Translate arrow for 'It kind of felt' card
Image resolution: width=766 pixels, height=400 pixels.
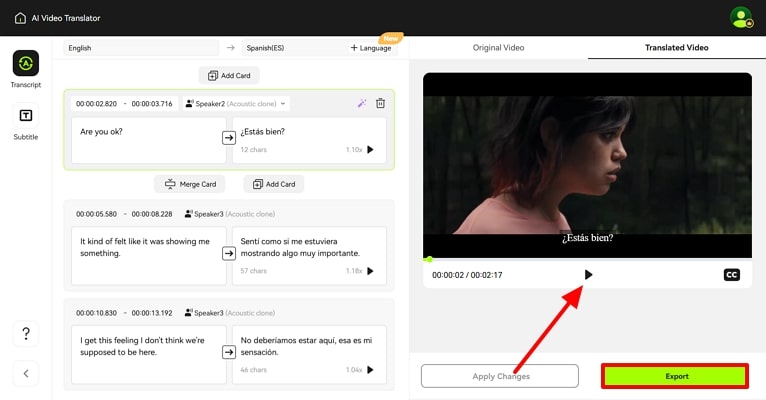229,253
